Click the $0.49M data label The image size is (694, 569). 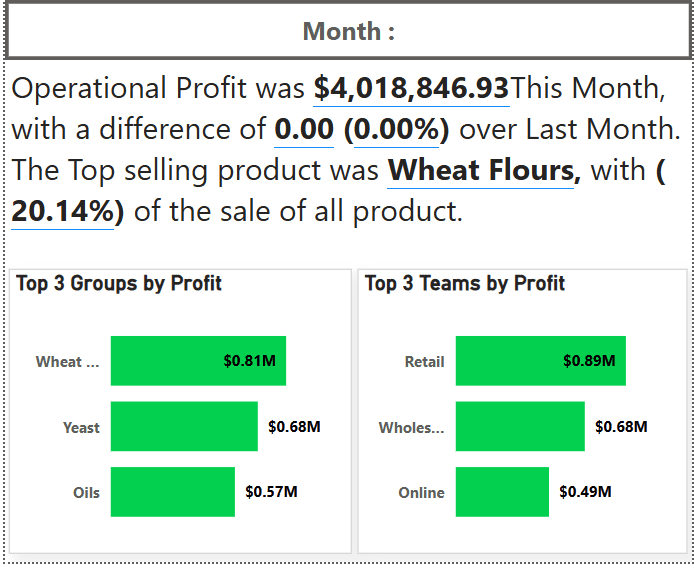pyautogui.click(x=585, y=492)
